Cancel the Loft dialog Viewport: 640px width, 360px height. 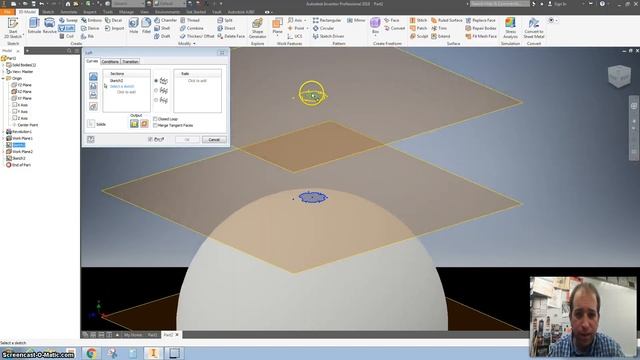(x=214, y=140)
